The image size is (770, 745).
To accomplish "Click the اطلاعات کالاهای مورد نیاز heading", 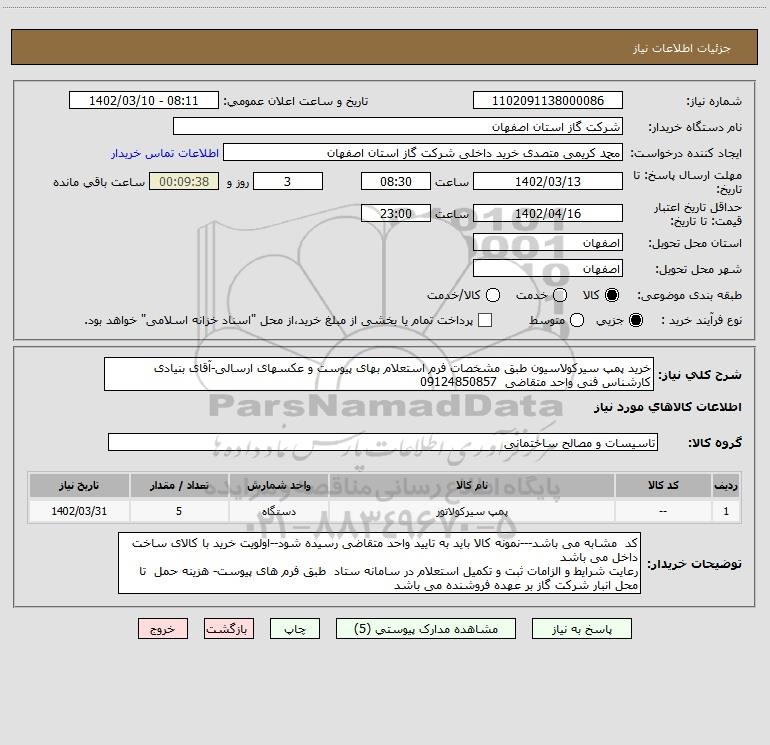I will click(667, 407).
